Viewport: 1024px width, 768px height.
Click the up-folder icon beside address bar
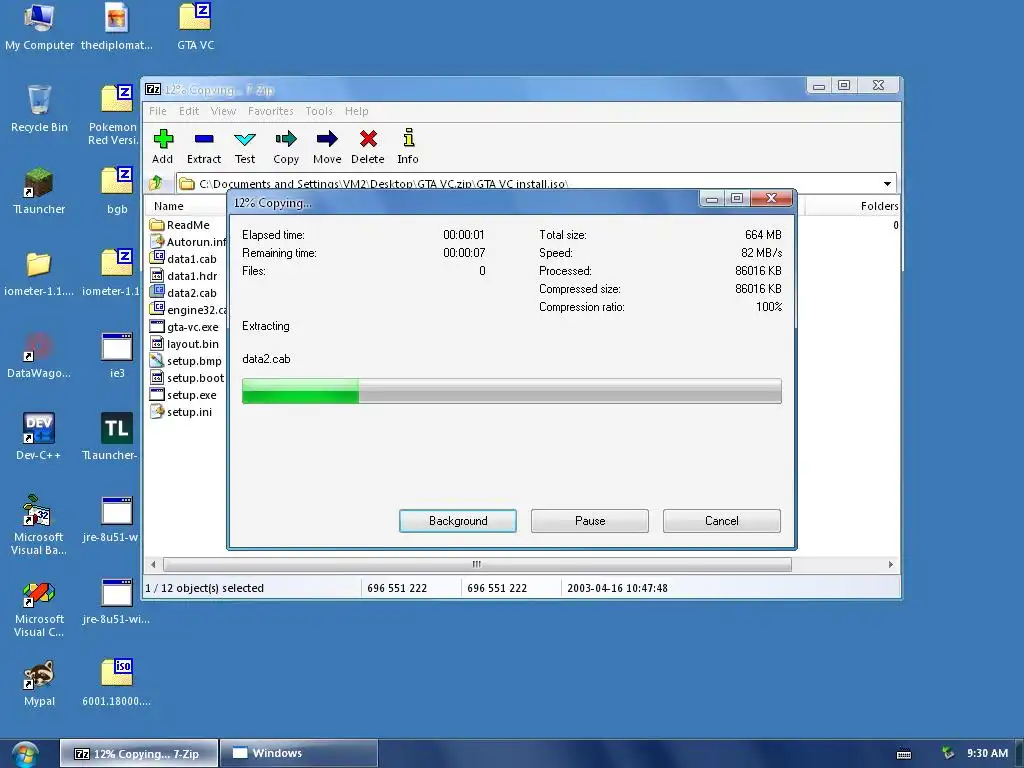coord(156,184)
